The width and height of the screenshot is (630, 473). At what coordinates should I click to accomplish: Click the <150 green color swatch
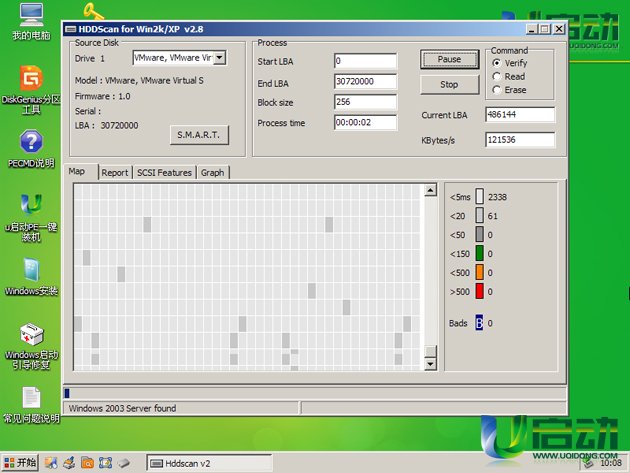tap(479, 253)
